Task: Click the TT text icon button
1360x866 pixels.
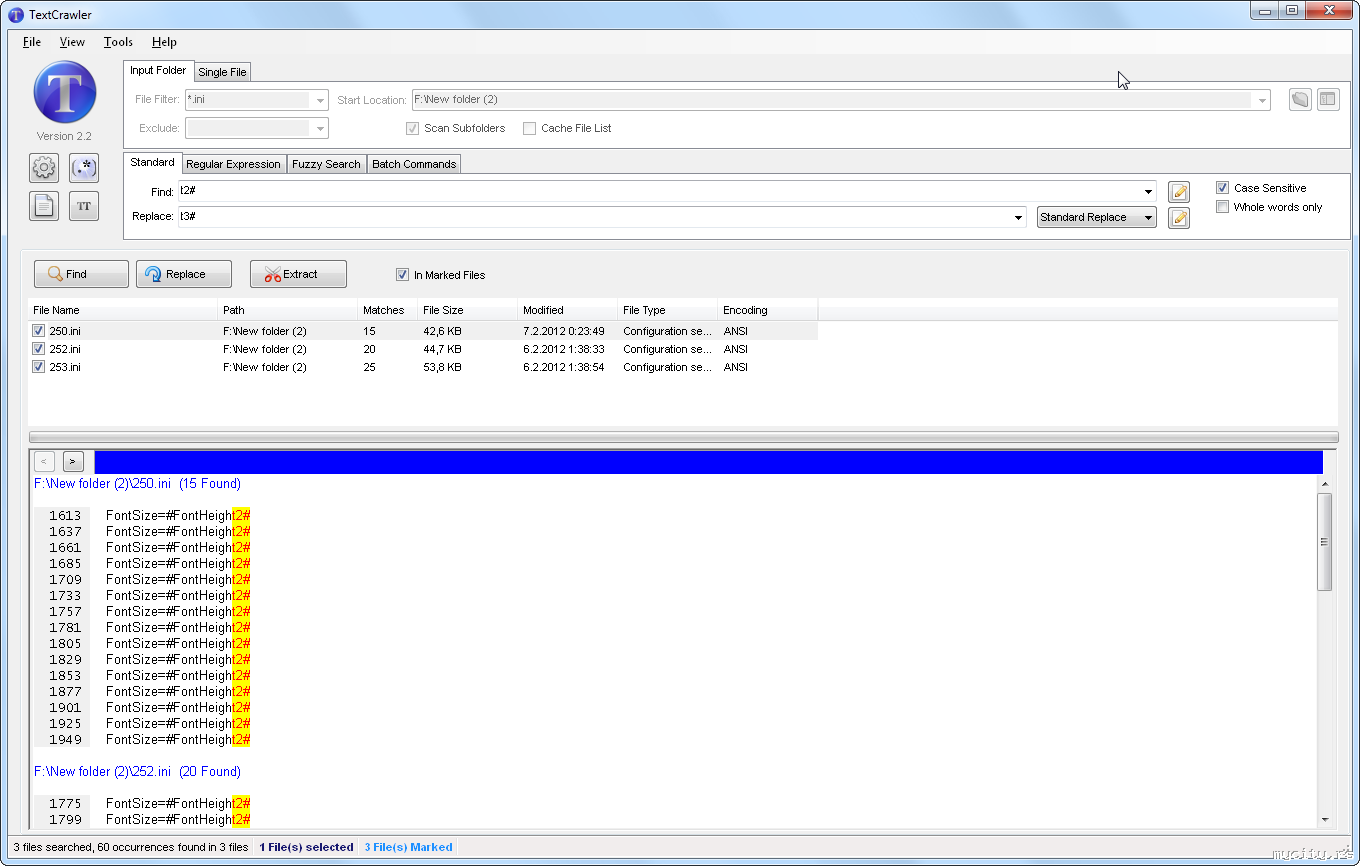Action: pyautogui.click(x=84, y=206)
